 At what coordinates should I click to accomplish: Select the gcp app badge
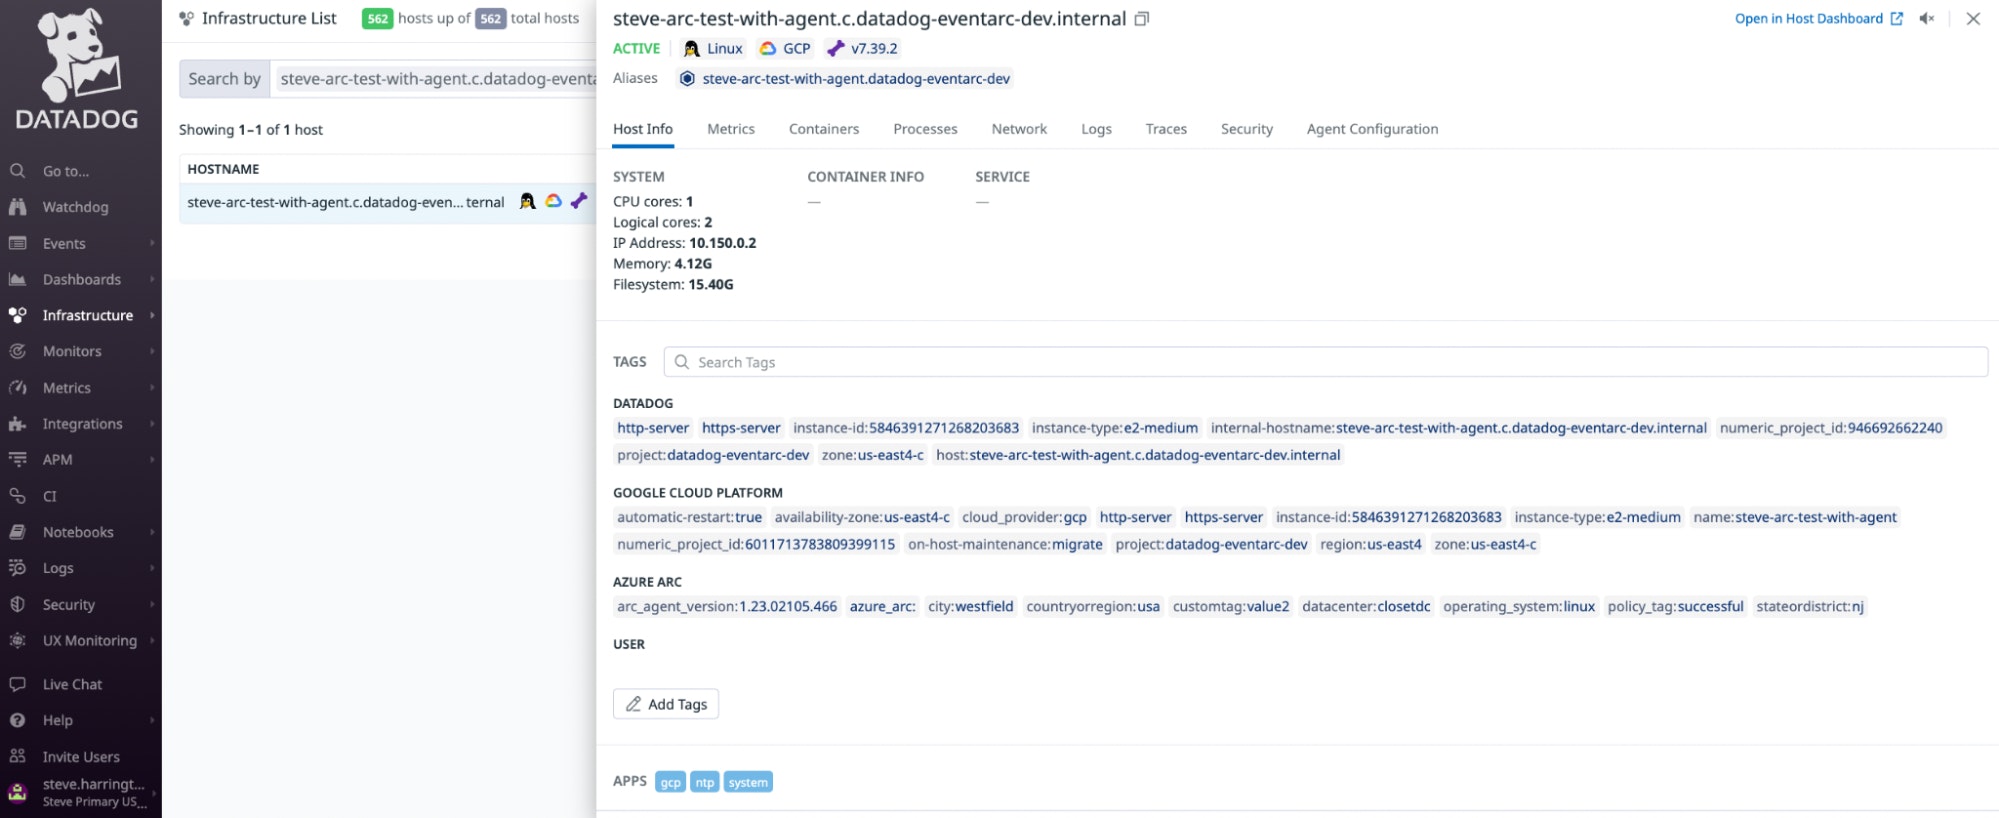pos(670,782)
